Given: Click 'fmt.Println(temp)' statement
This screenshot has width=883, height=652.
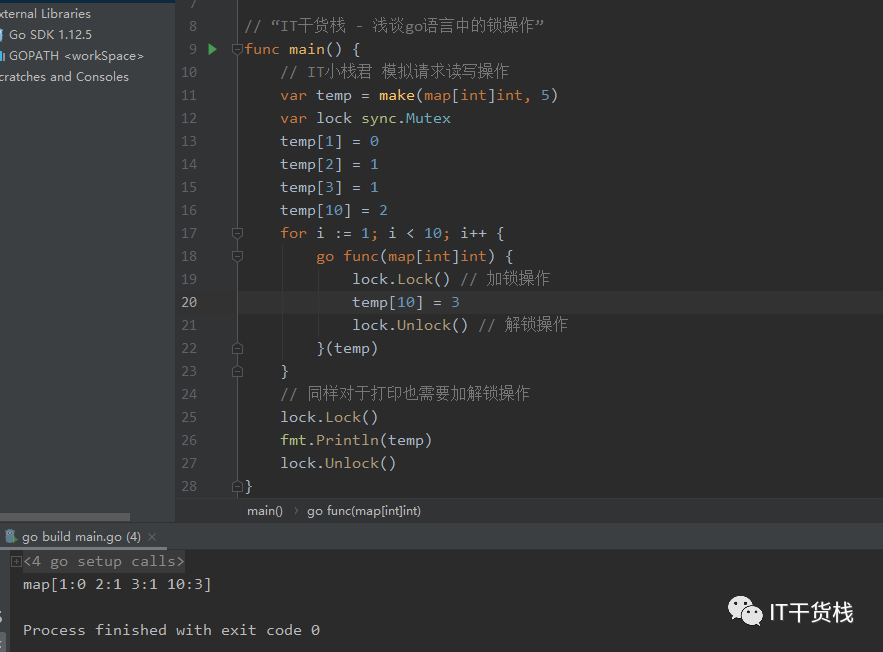Looking at the screenshot, I should tap(356, 440).
